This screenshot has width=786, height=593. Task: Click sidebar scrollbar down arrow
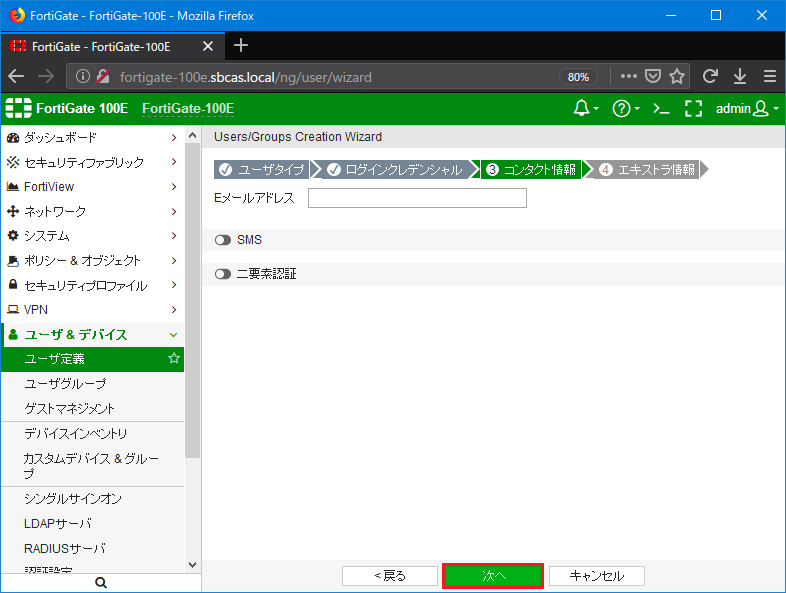tap(192, 564)
